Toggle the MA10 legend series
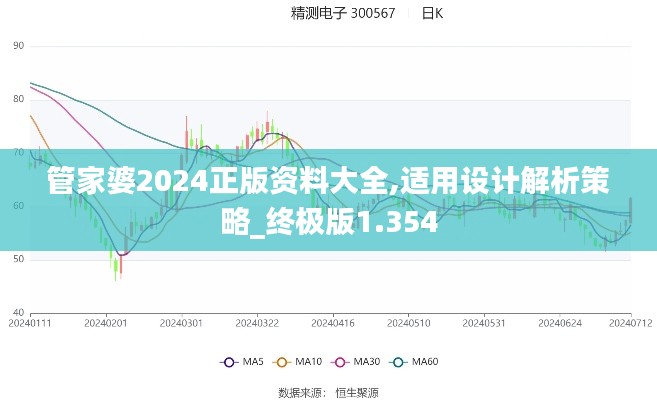The width and height of the screenshot is (657, 400). pos(297,362)
